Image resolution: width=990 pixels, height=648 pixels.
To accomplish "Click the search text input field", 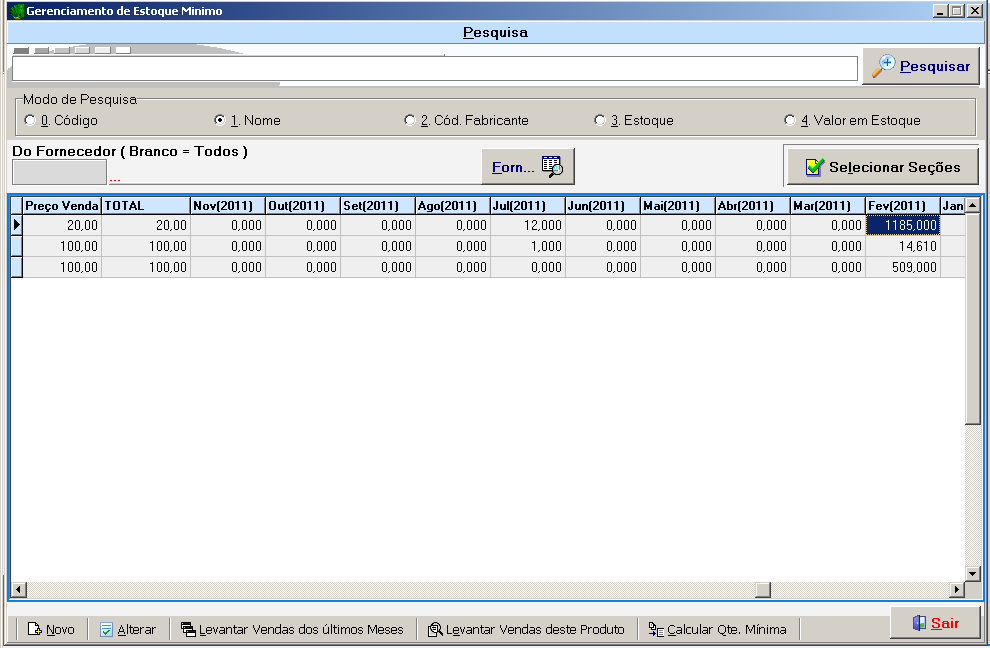I will point(434,68).
